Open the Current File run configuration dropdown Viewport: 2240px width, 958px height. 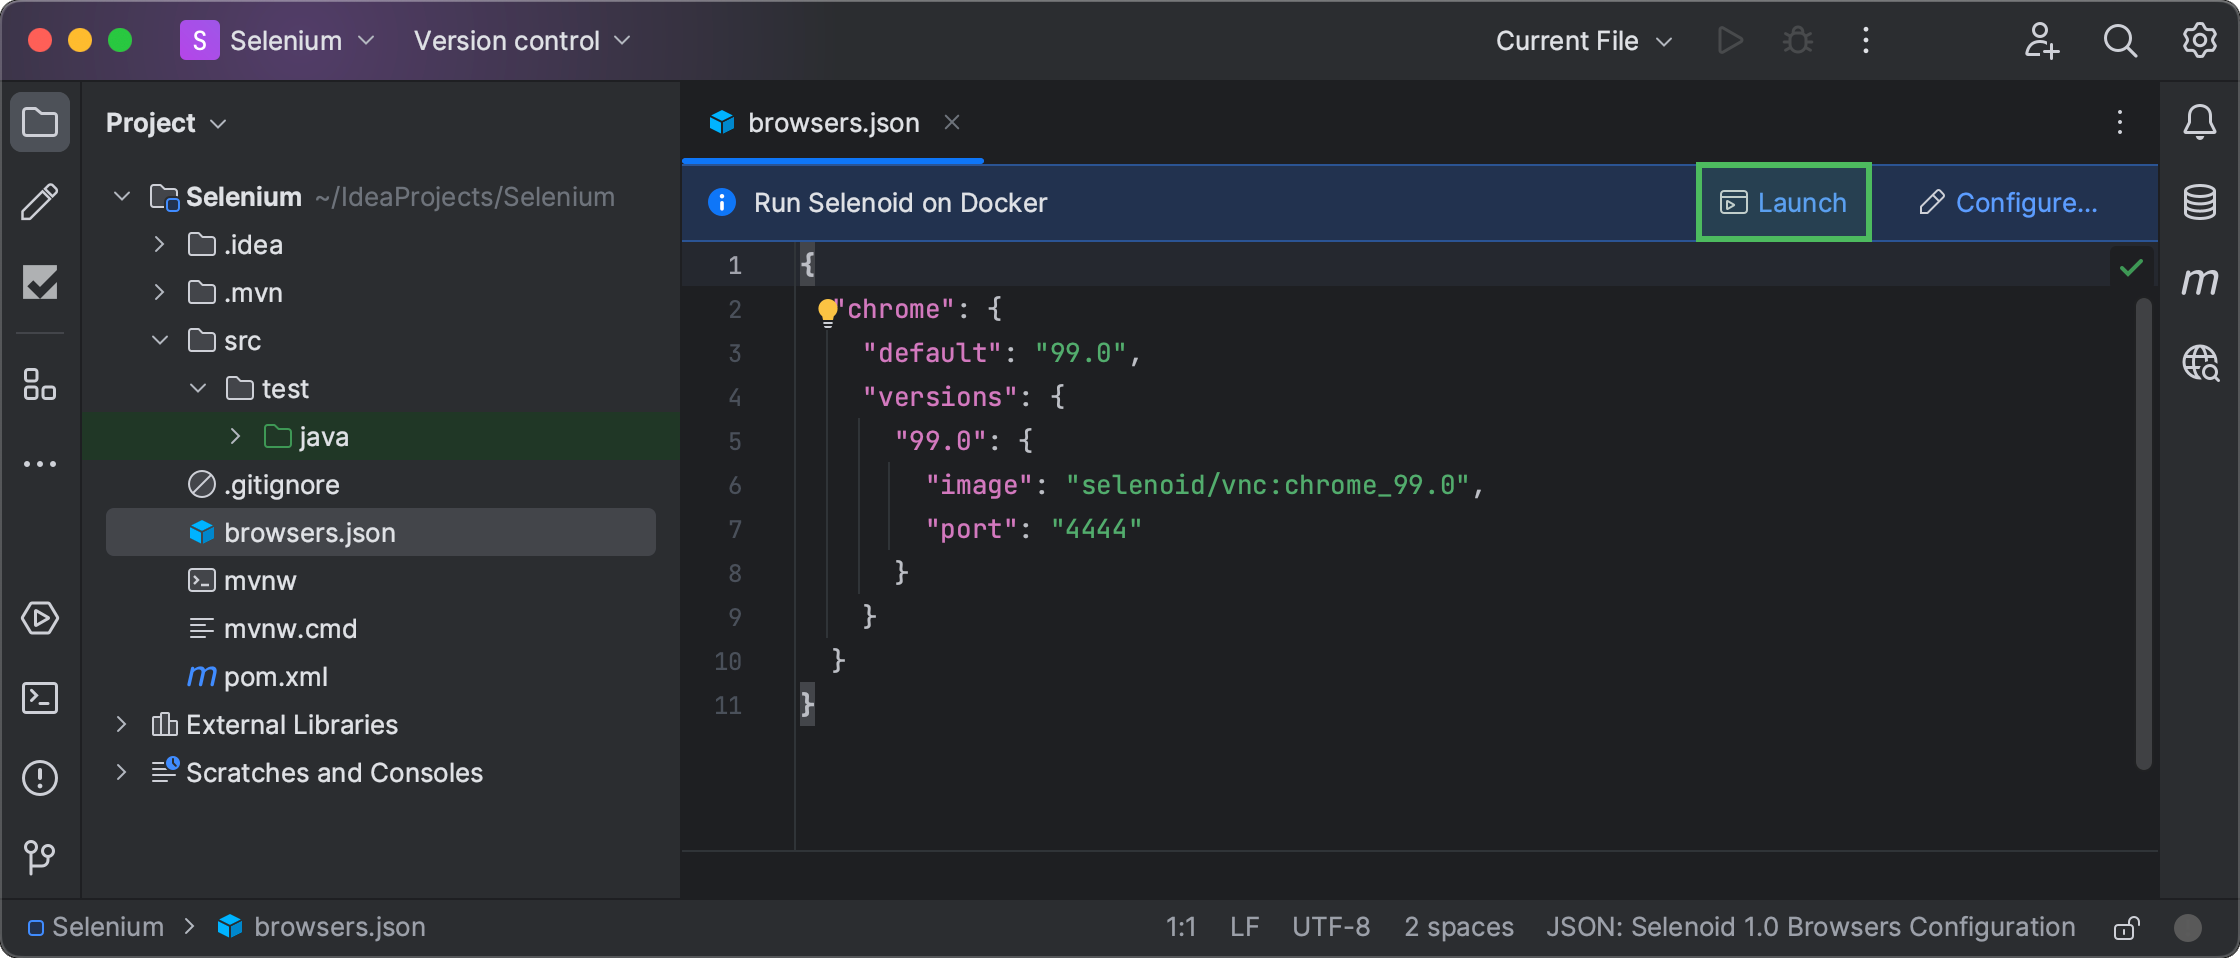(x=1583, y=41)
